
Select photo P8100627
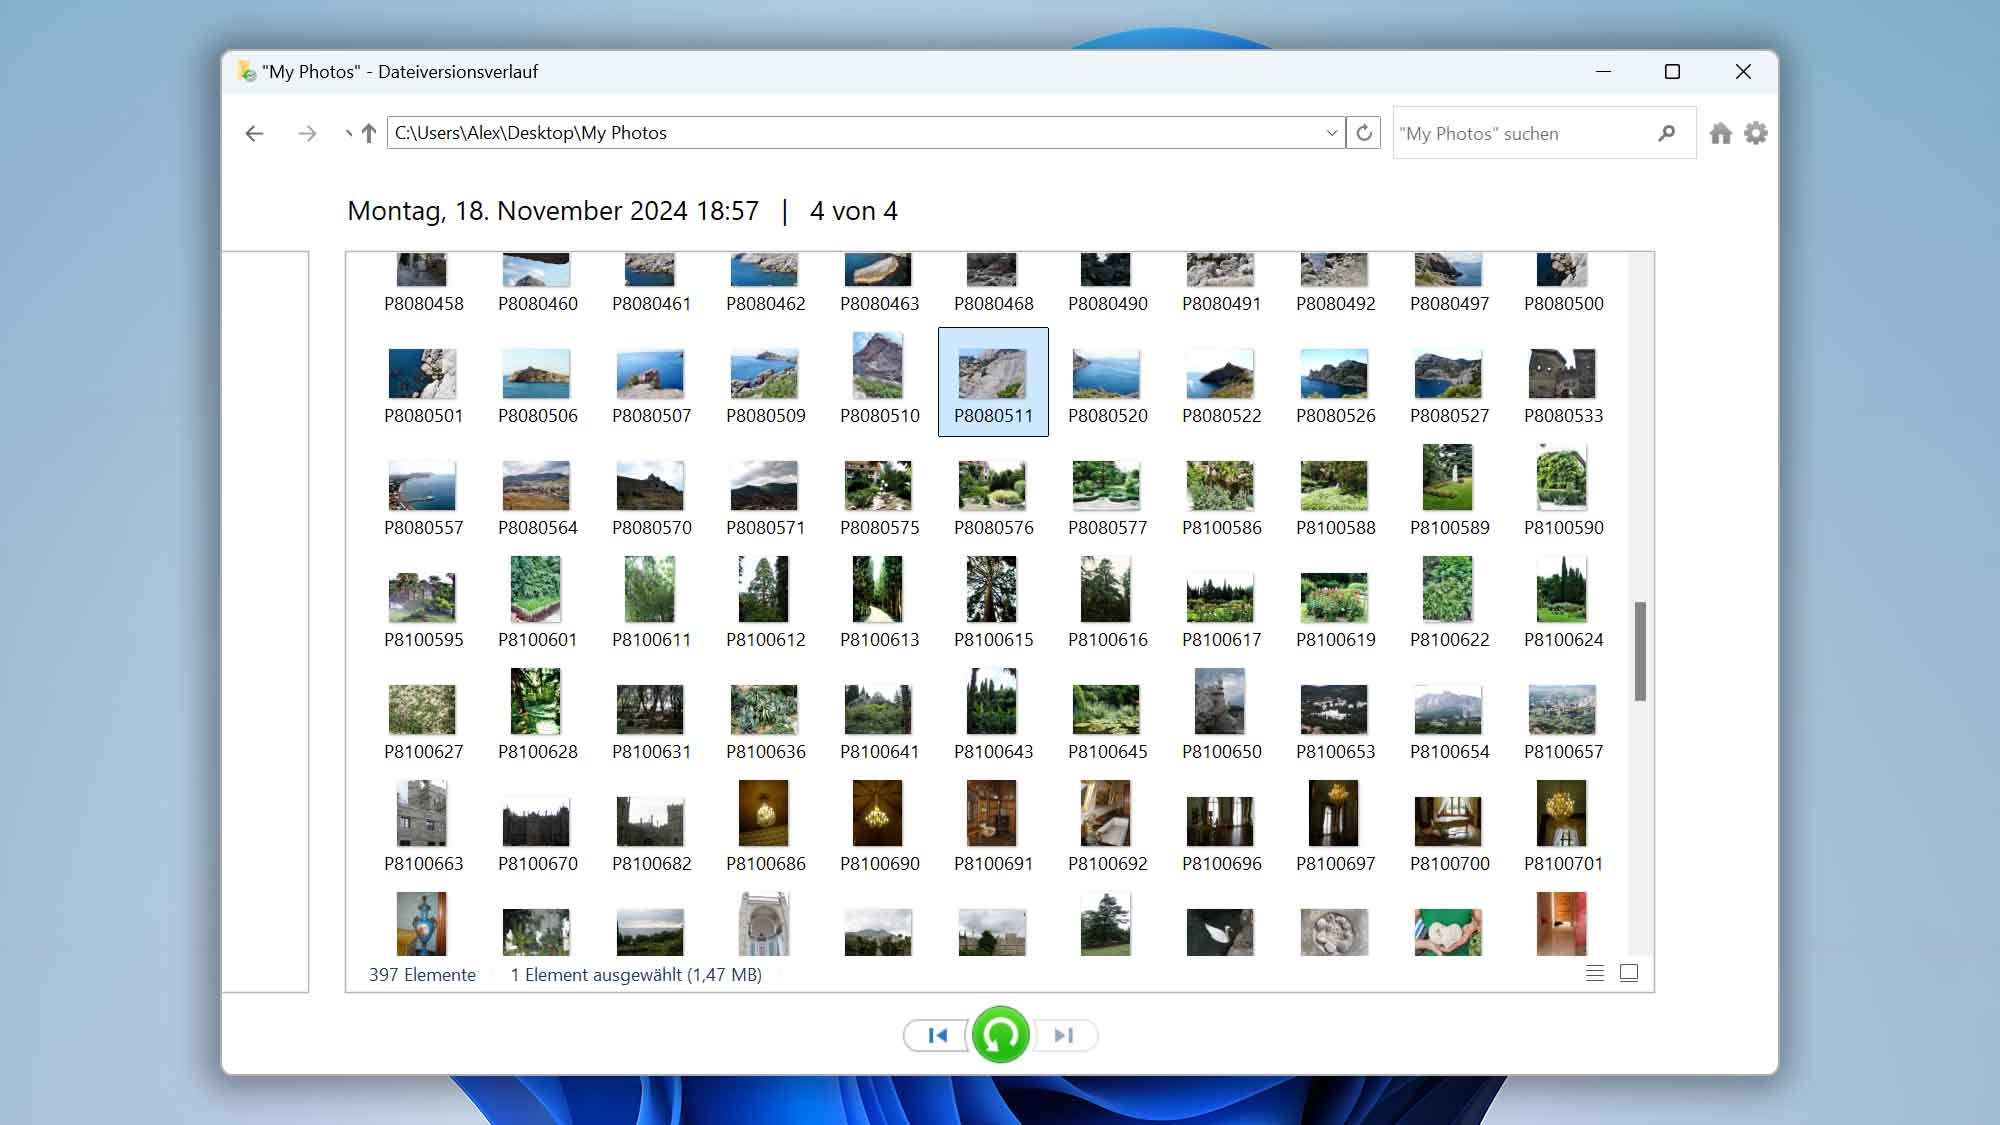424,718
